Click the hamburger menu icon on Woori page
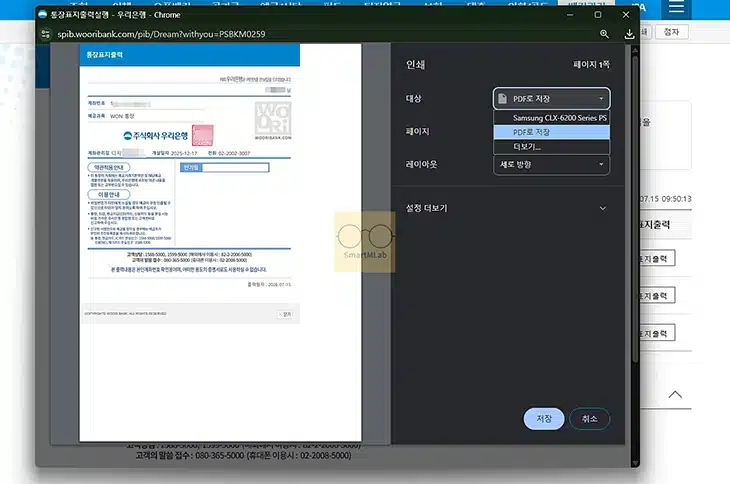Screen dimensions: 730x484 676,8
